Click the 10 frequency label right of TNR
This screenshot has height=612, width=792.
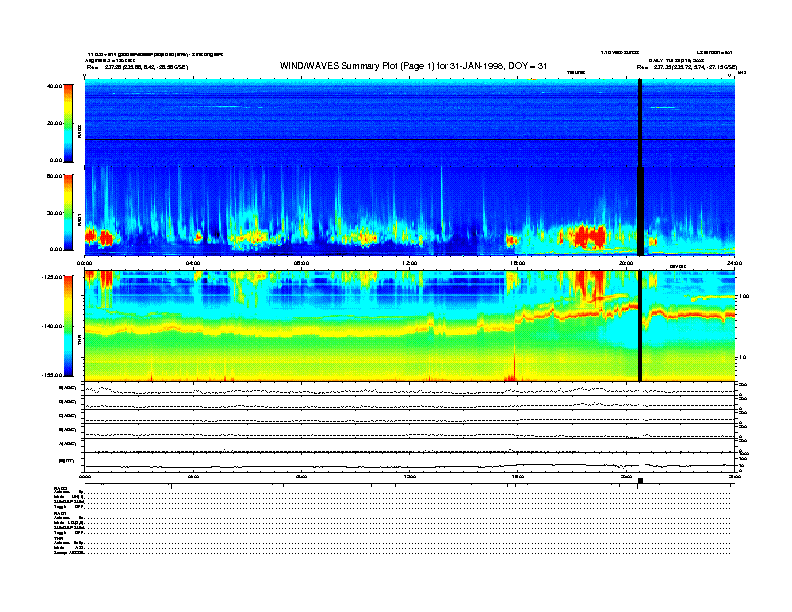tap(744, 358)
